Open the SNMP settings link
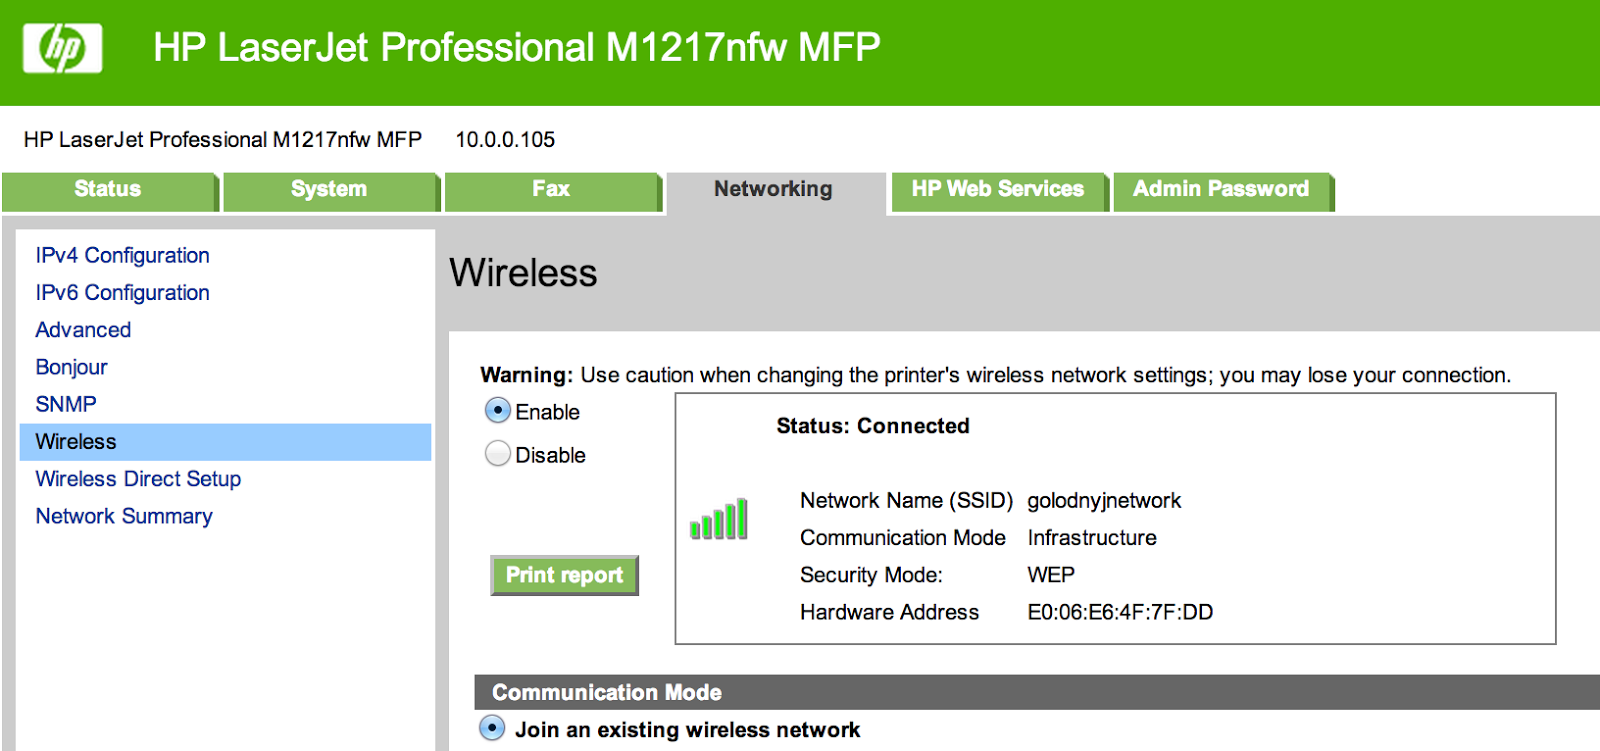Screen dimensions: 1600x751 pyautogui.click(x=66, y=404)
